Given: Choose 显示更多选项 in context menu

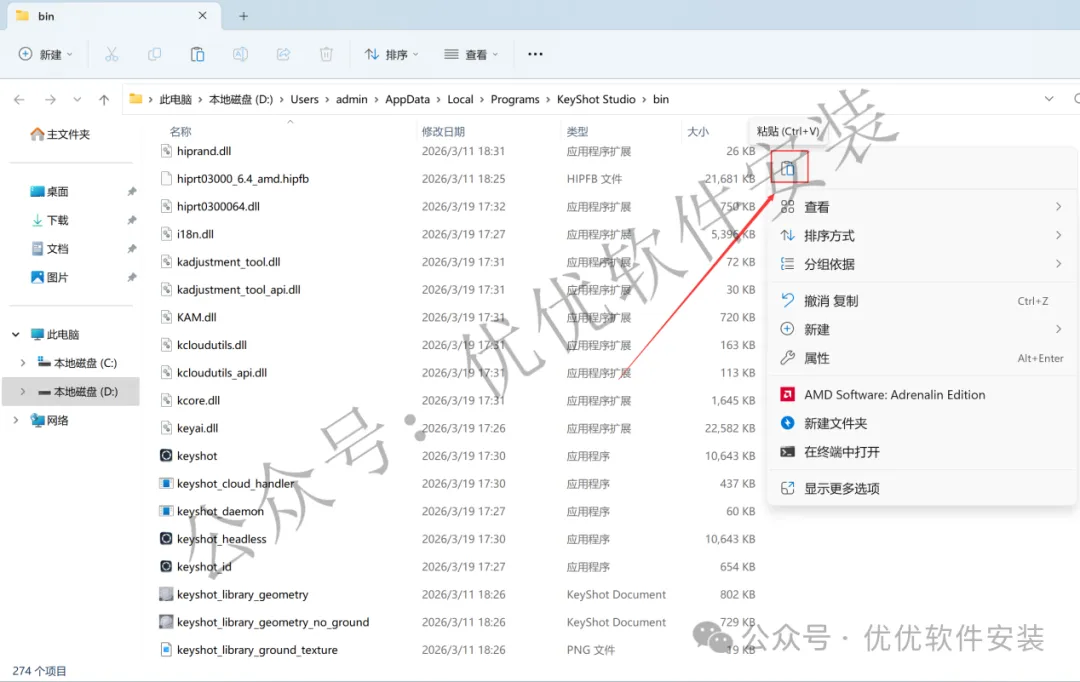Looking at the screenshot, I should click(922, 488).
